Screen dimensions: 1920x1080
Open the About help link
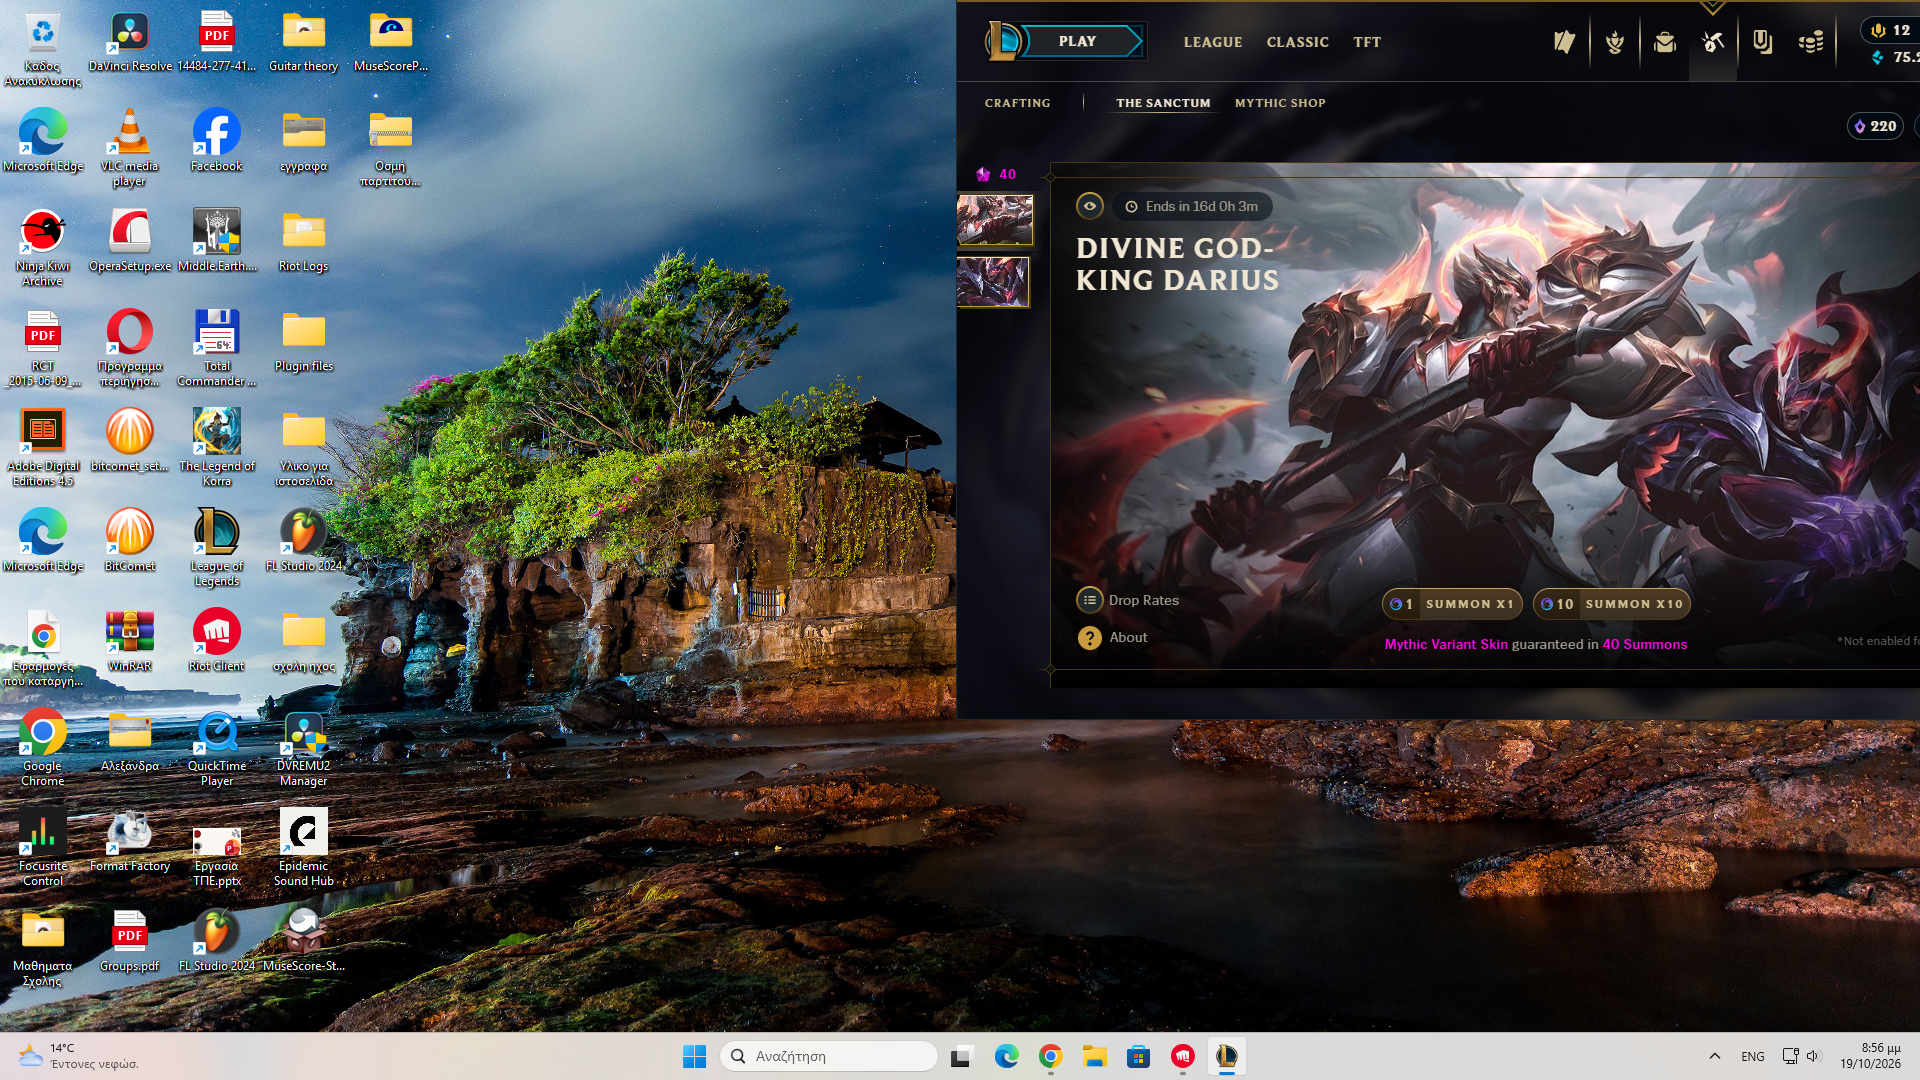[1112, 638]
